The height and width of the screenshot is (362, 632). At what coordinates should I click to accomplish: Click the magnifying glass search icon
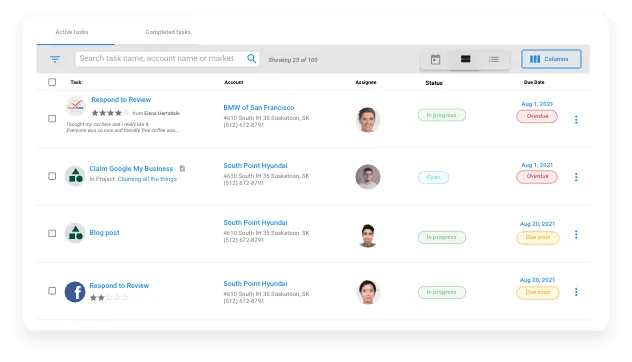point(252,58)
